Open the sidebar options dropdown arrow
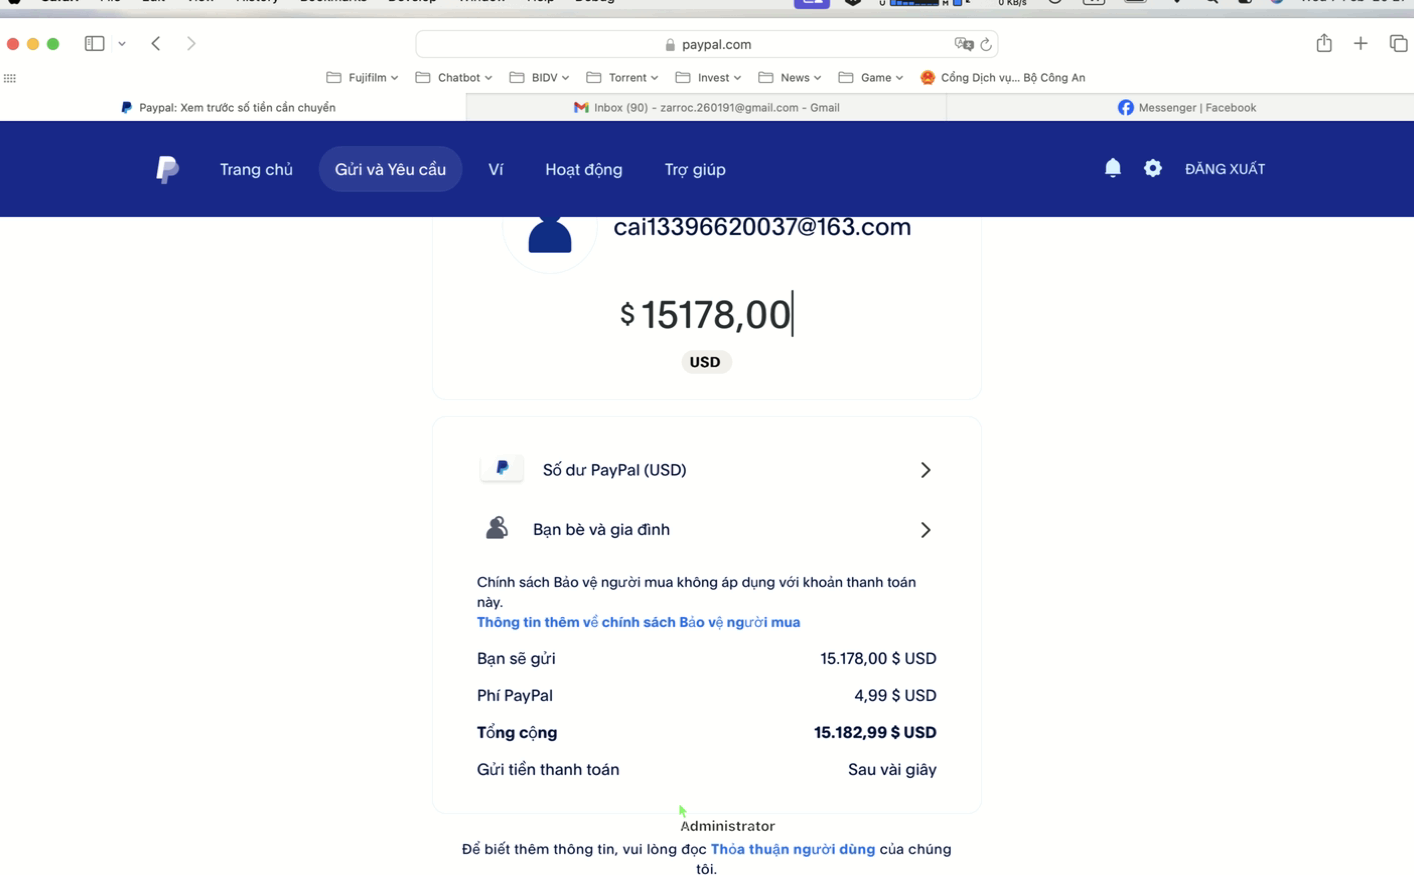 tap(122, 44)
